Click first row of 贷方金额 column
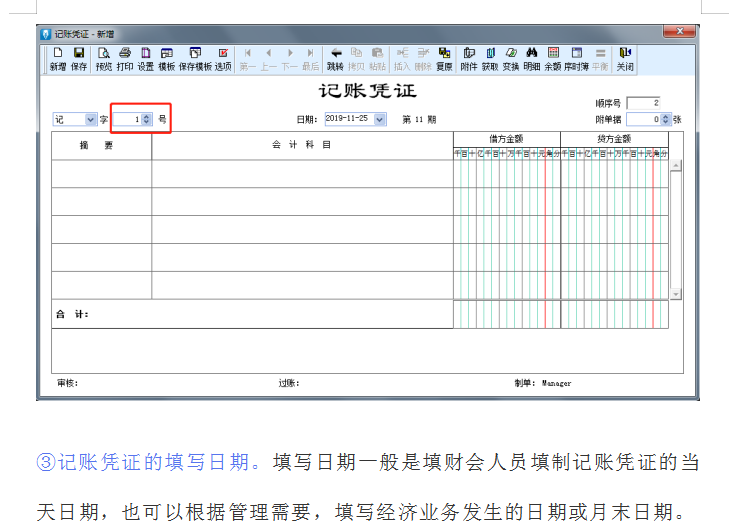 tap(615, 174)
